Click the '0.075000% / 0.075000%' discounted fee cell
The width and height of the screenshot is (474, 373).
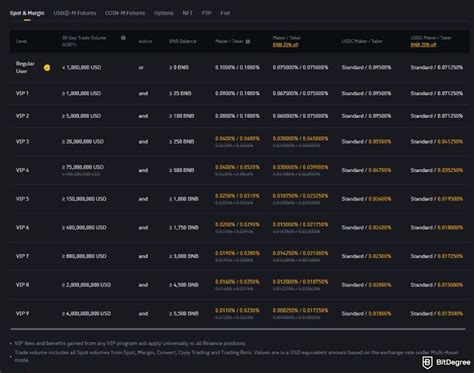pyautogui.click(x=300, y=68)
